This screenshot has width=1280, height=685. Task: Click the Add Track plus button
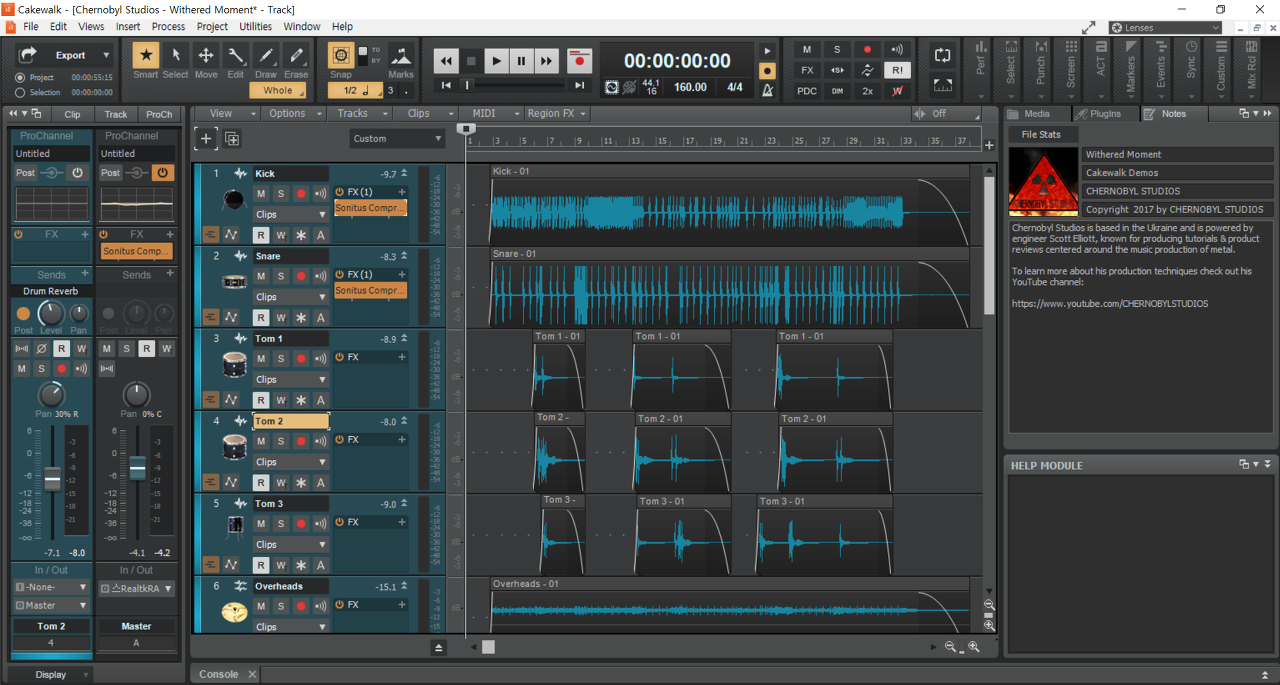click(206, 139)
